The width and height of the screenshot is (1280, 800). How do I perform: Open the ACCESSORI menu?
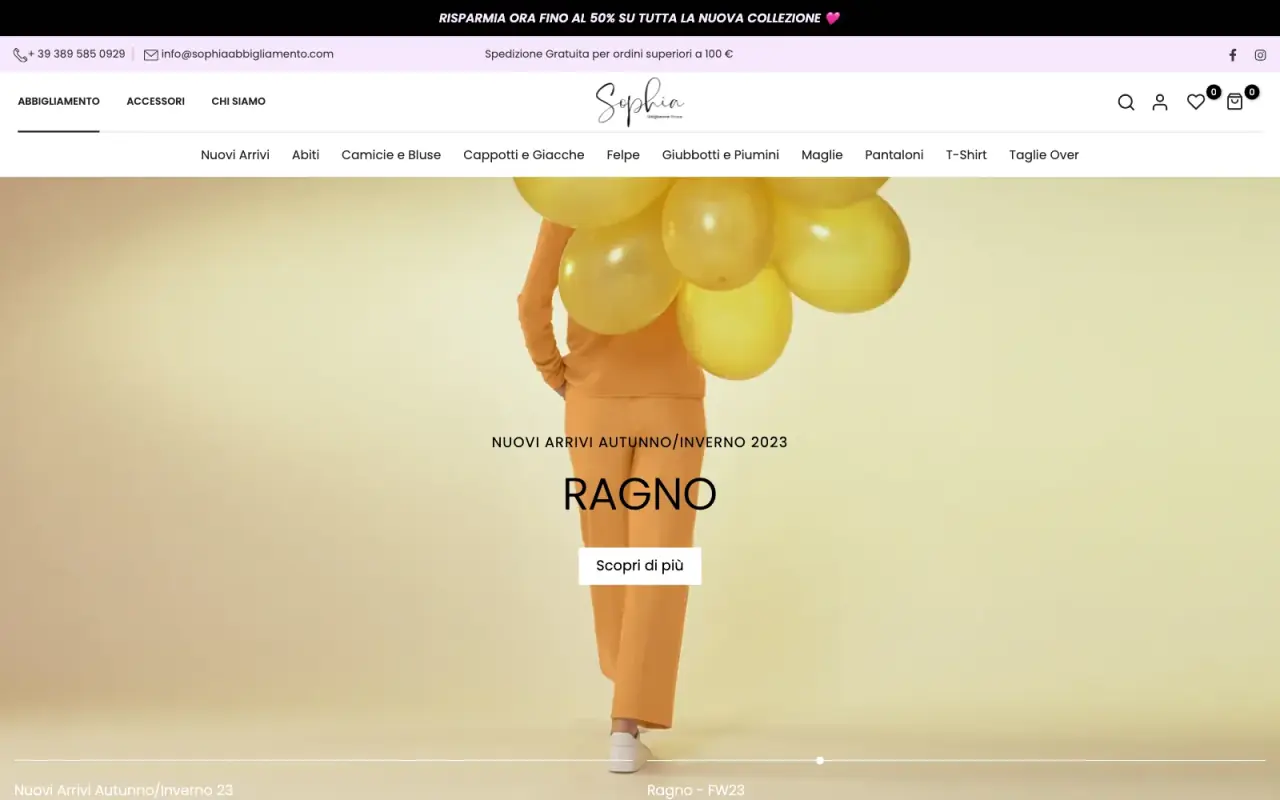155,101
